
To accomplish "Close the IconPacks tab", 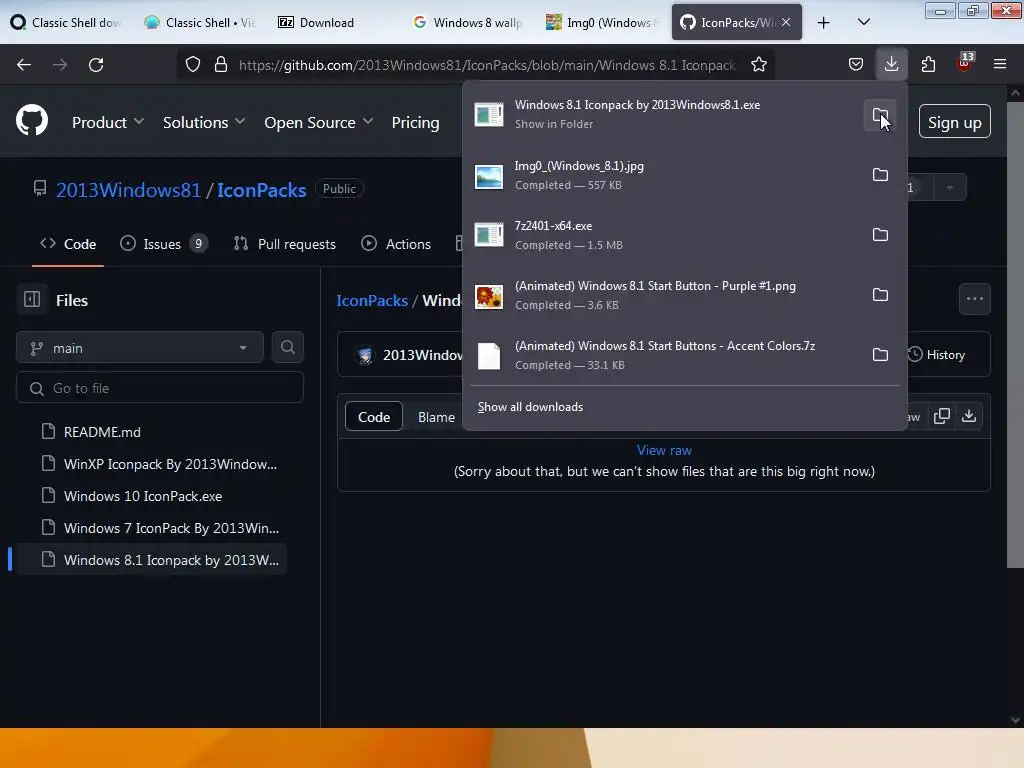I will coord(786,22).
